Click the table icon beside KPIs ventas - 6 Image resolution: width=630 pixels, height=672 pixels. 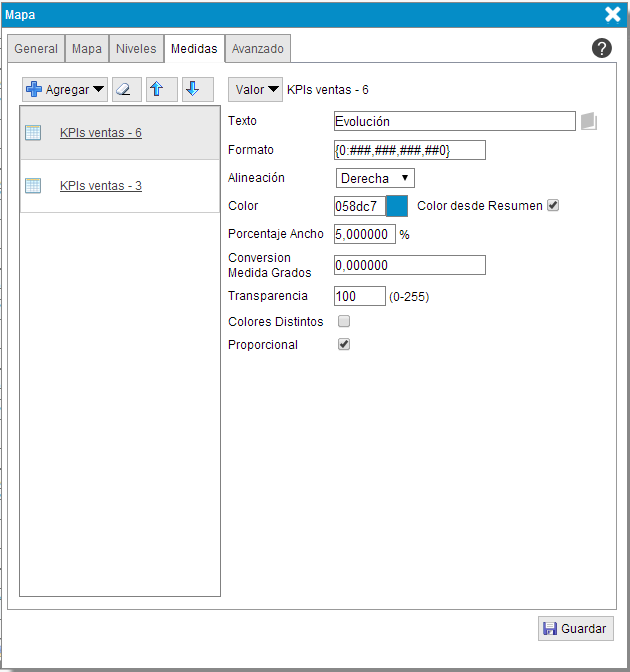33,132
